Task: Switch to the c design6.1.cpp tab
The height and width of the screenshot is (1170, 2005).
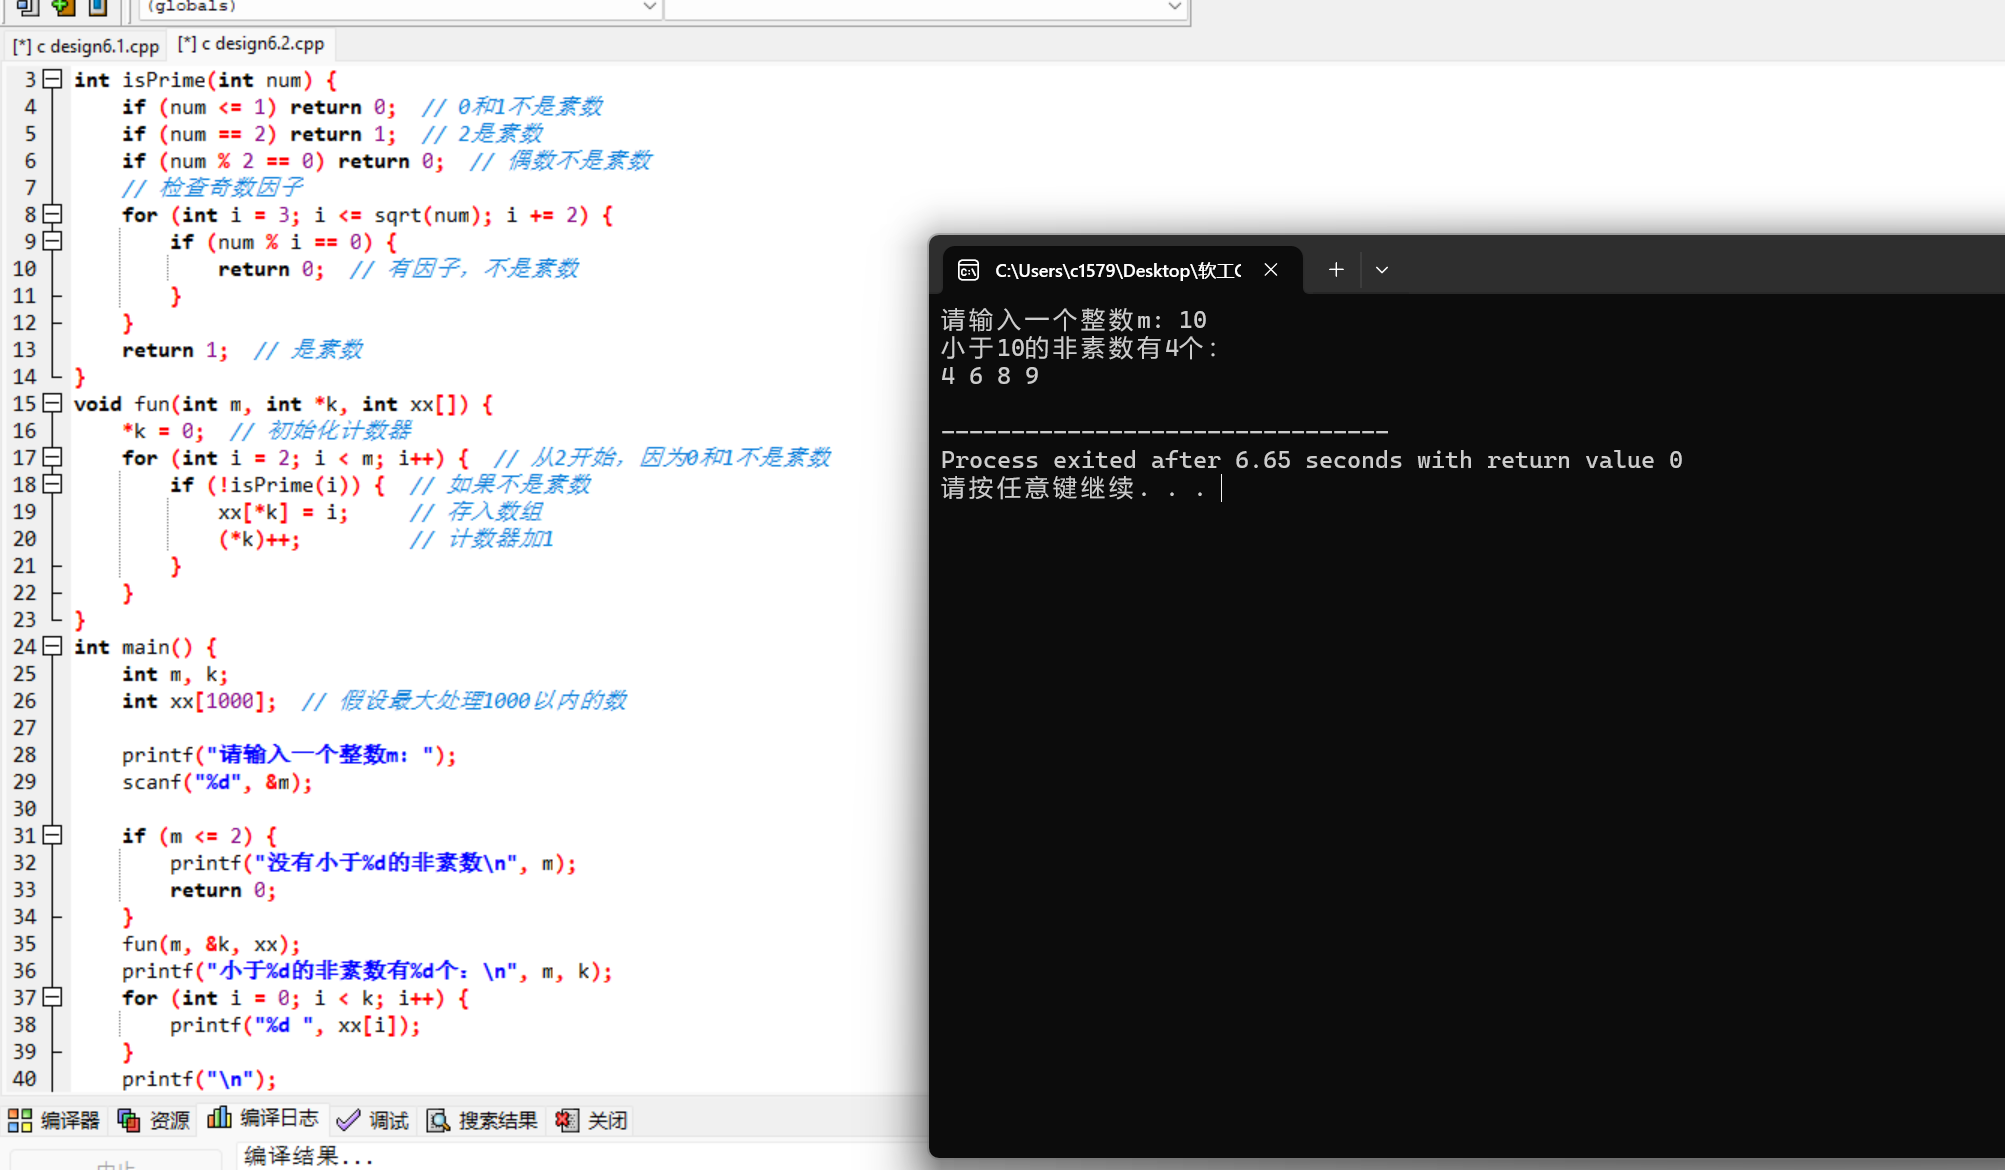Action: click(86, 46)
